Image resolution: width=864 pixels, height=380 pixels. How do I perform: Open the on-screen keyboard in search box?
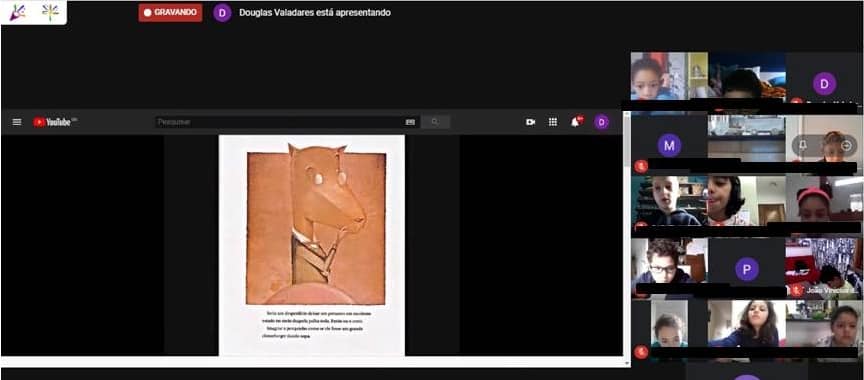[x=410, y=122]
